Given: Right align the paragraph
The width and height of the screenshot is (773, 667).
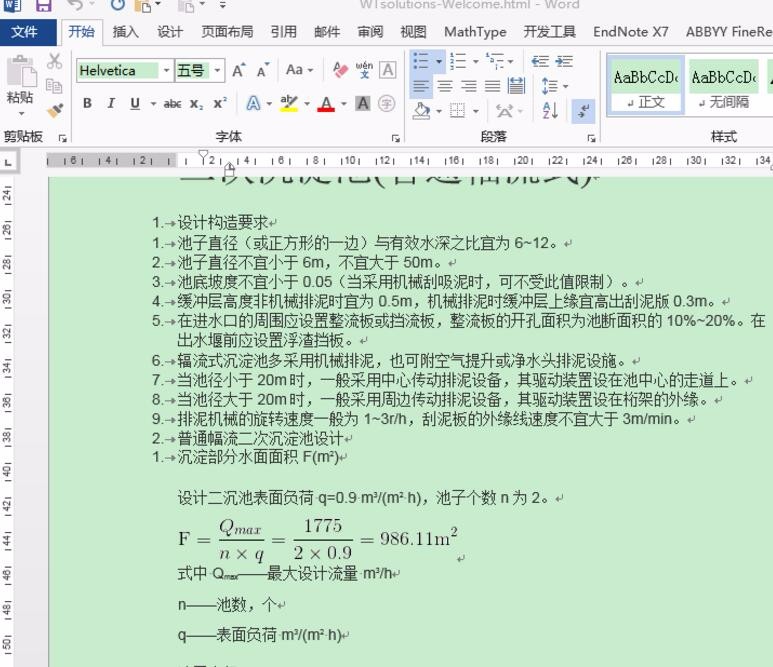Looking at the screenshot, I should point(468,87).
